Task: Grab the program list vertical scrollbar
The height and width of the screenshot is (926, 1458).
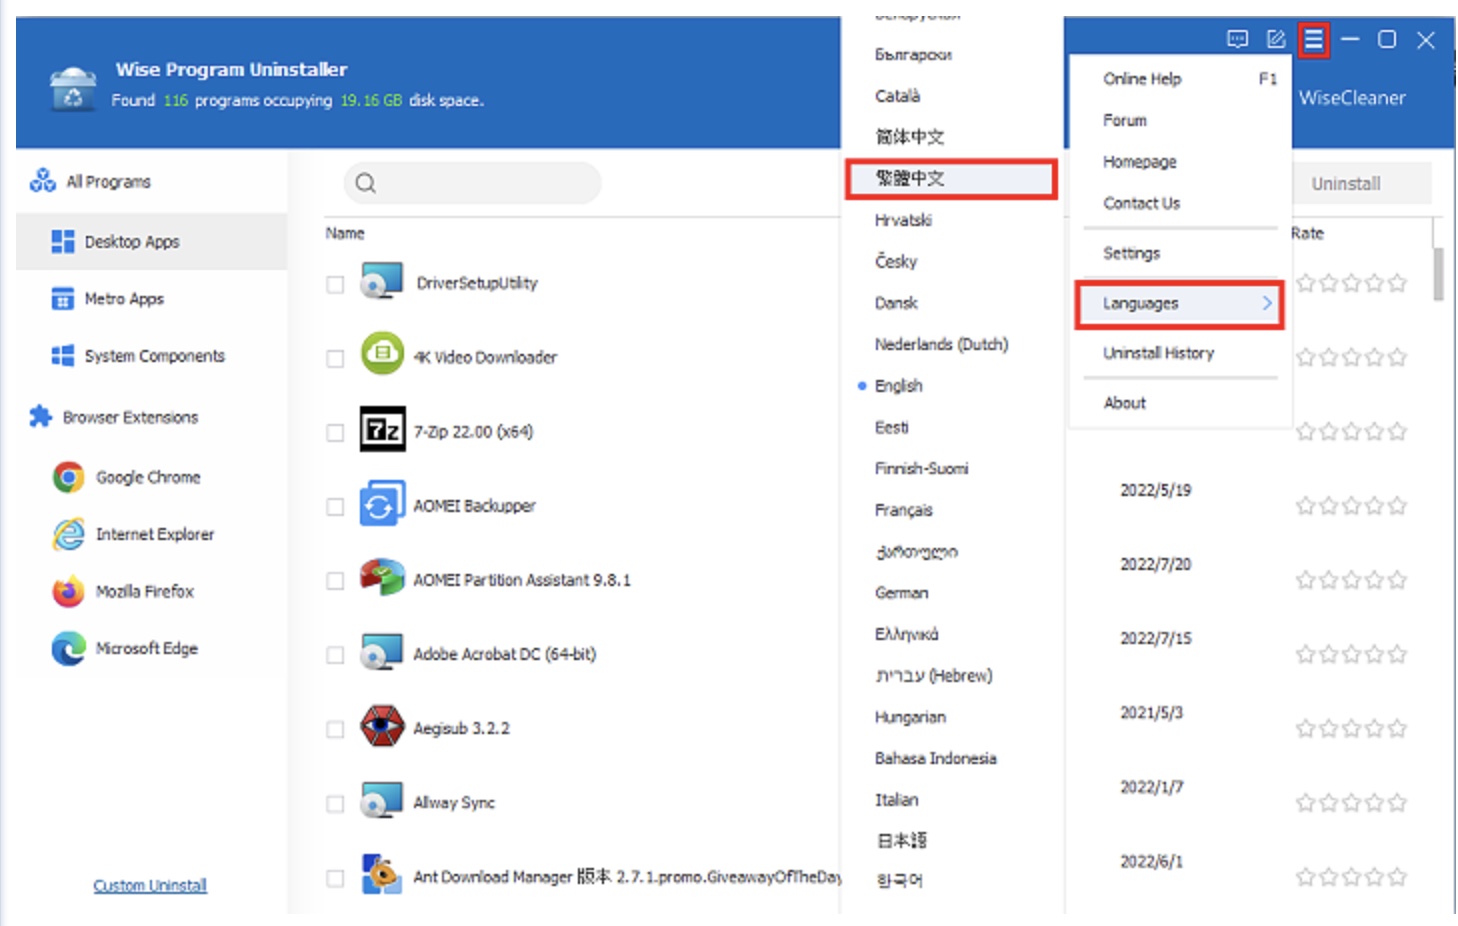Action: tap(1438, 274)
